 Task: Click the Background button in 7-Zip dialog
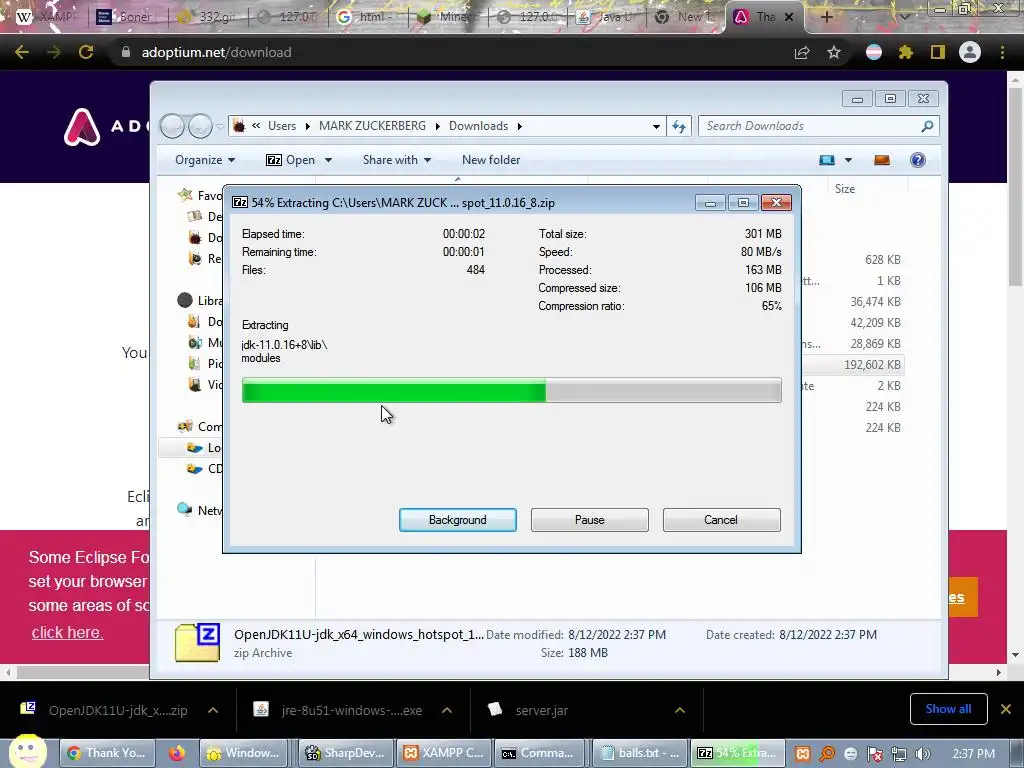pyautogui.click(x=457, y=520)
